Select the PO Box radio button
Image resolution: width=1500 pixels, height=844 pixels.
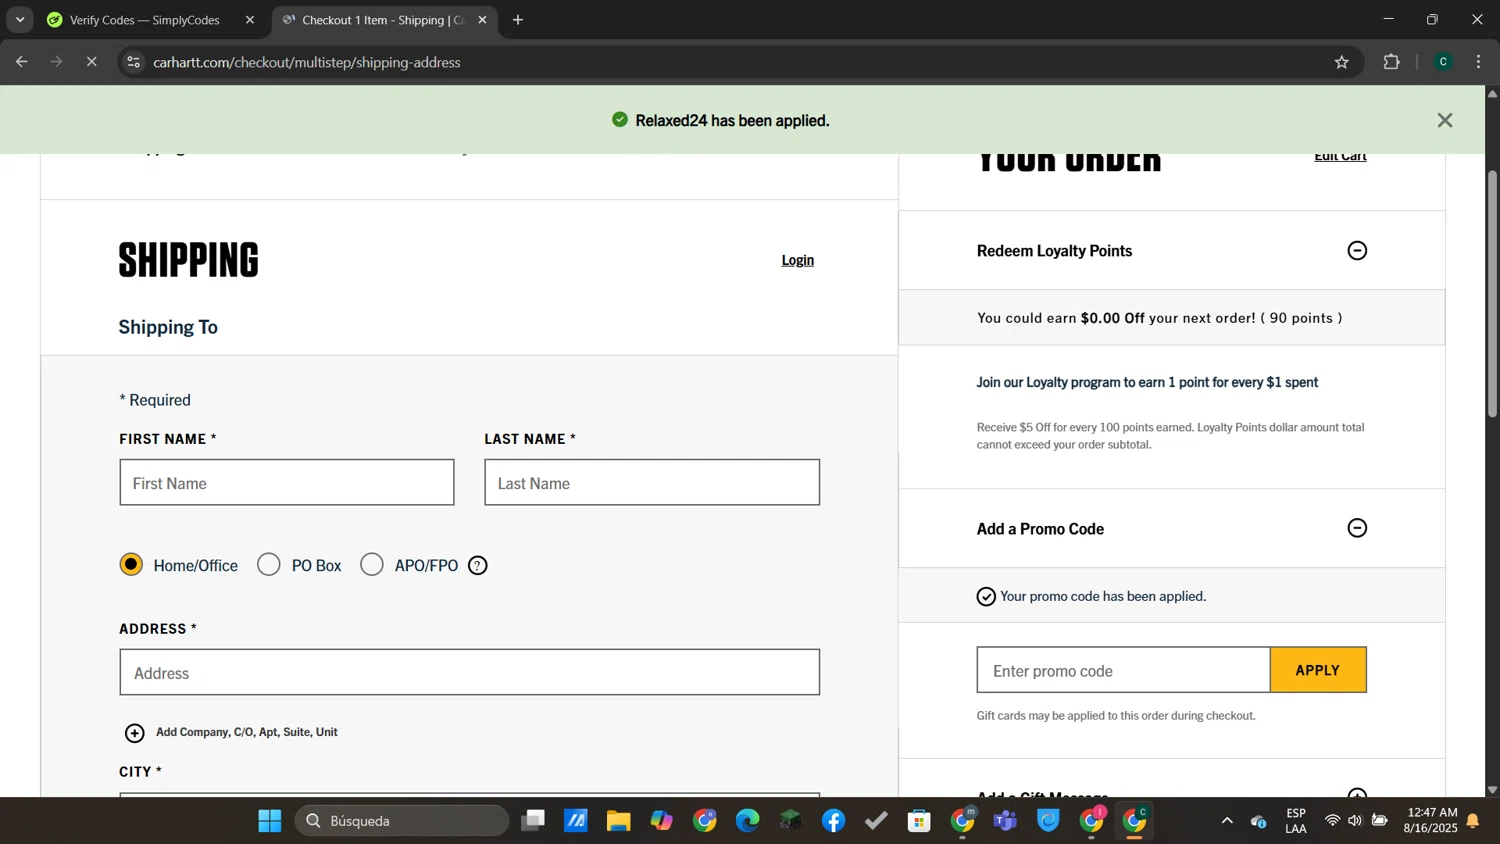point(269,565)
